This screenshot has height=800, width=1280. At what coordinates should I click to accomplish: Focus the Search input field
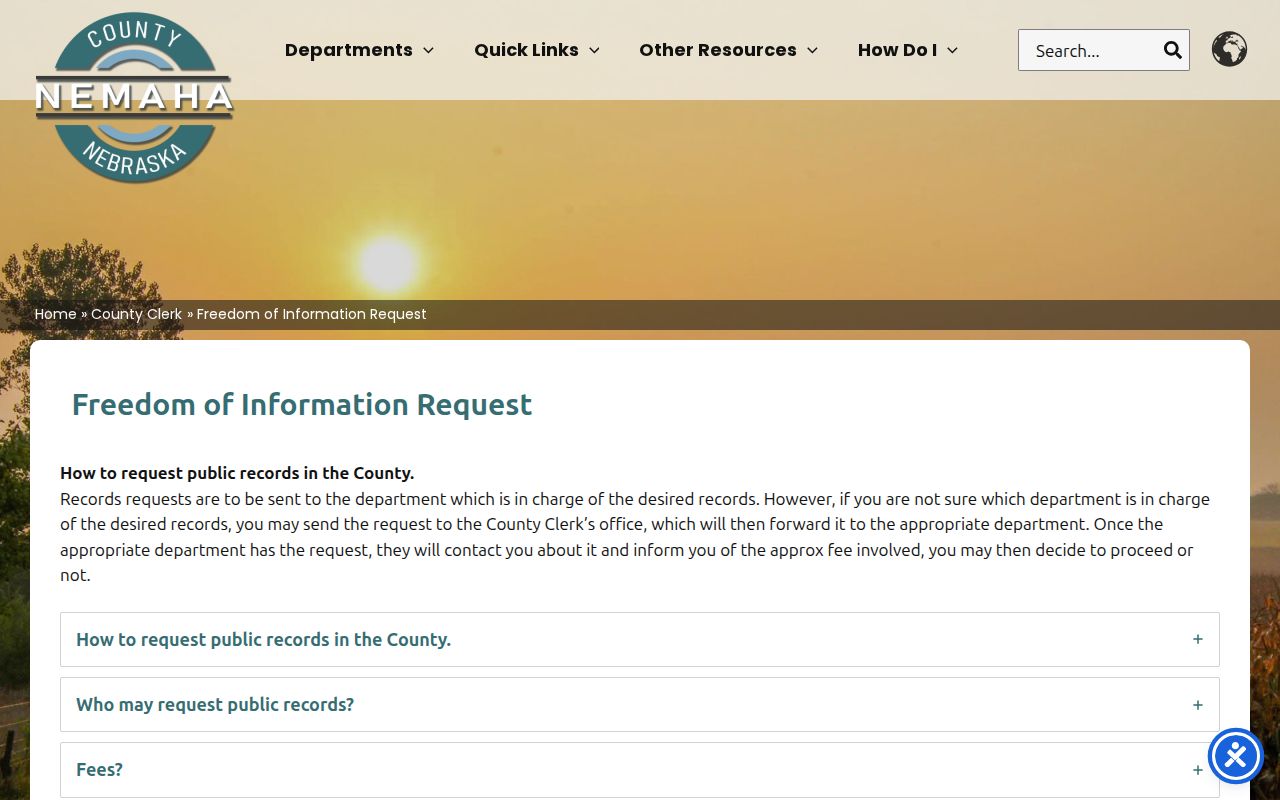click(1090, 50)
